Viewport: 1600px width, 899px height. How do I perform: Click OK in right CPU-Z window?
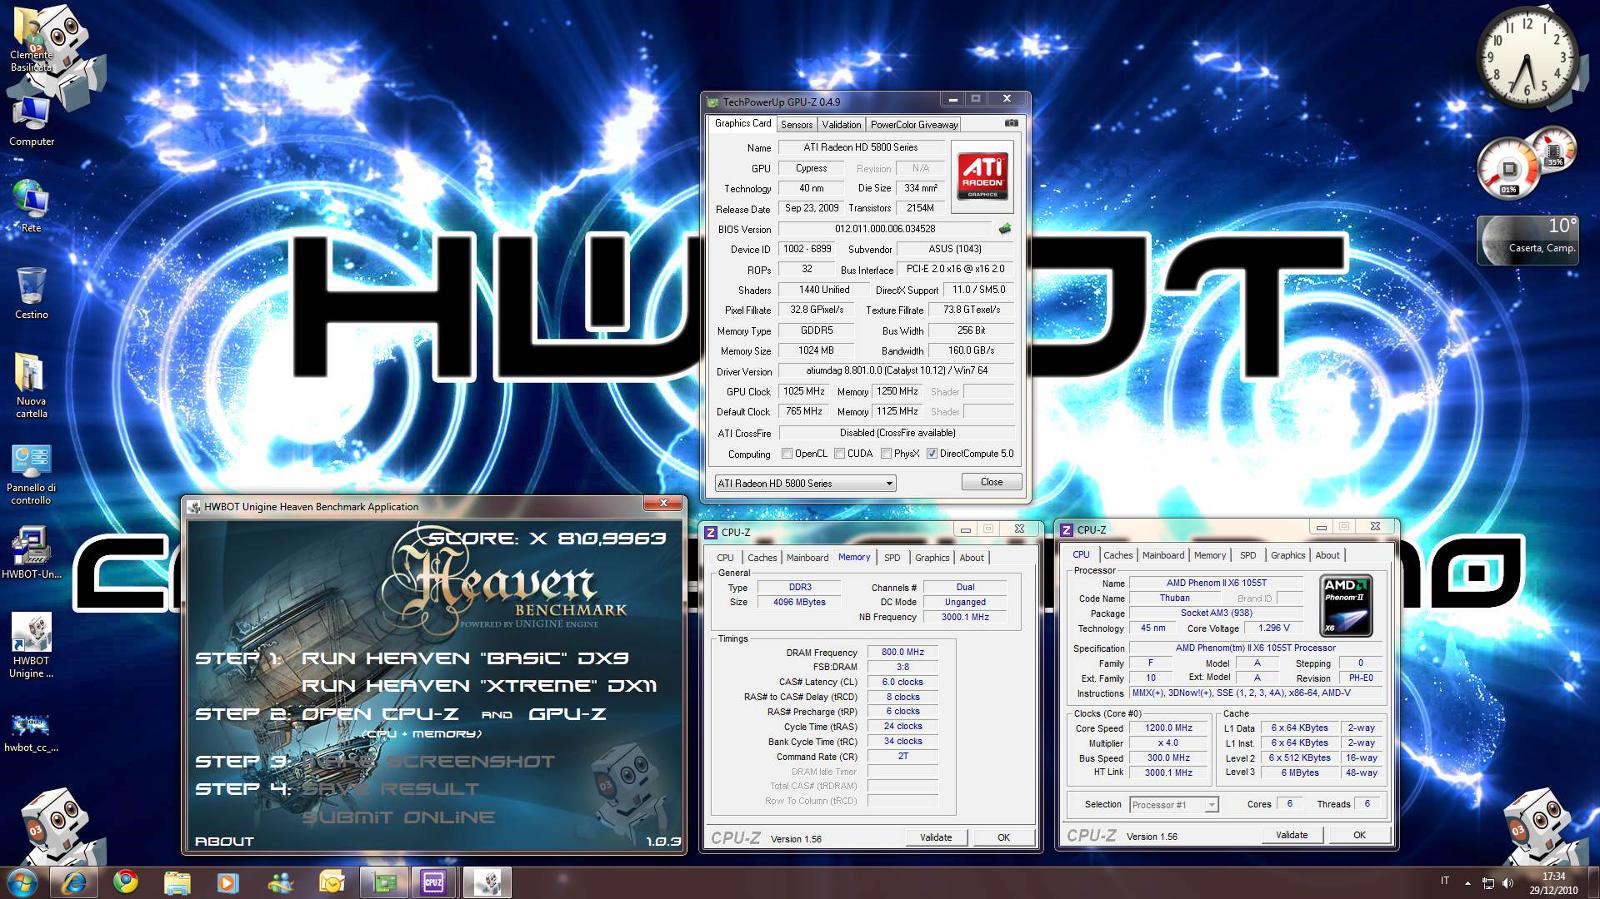1359,835
